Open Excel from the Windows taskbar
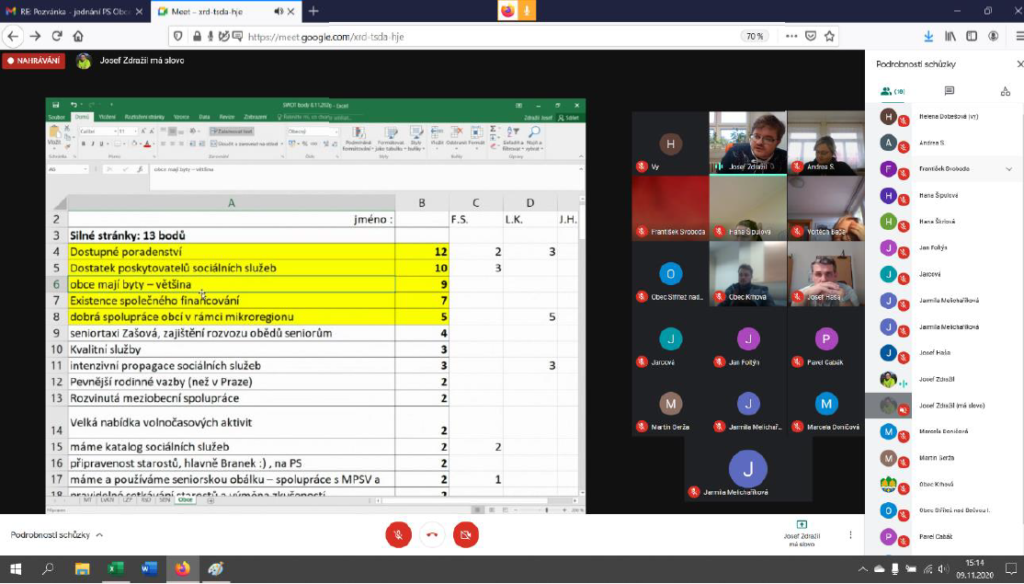 116,569
